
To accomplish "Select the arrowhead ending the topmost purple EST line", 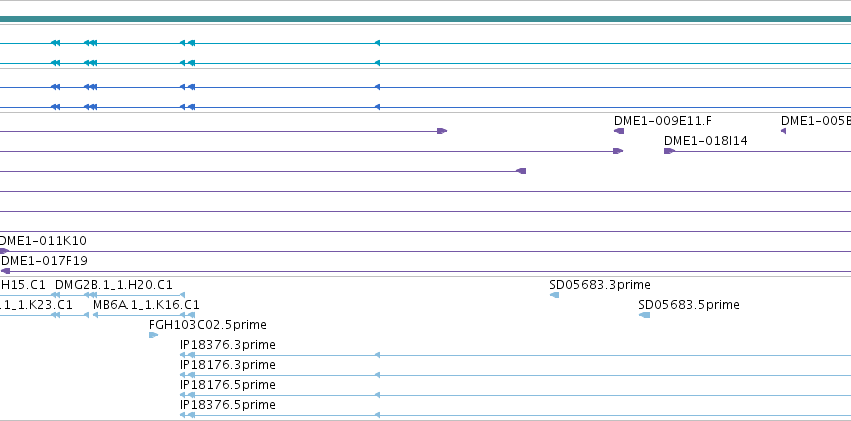I will (442, 131).
